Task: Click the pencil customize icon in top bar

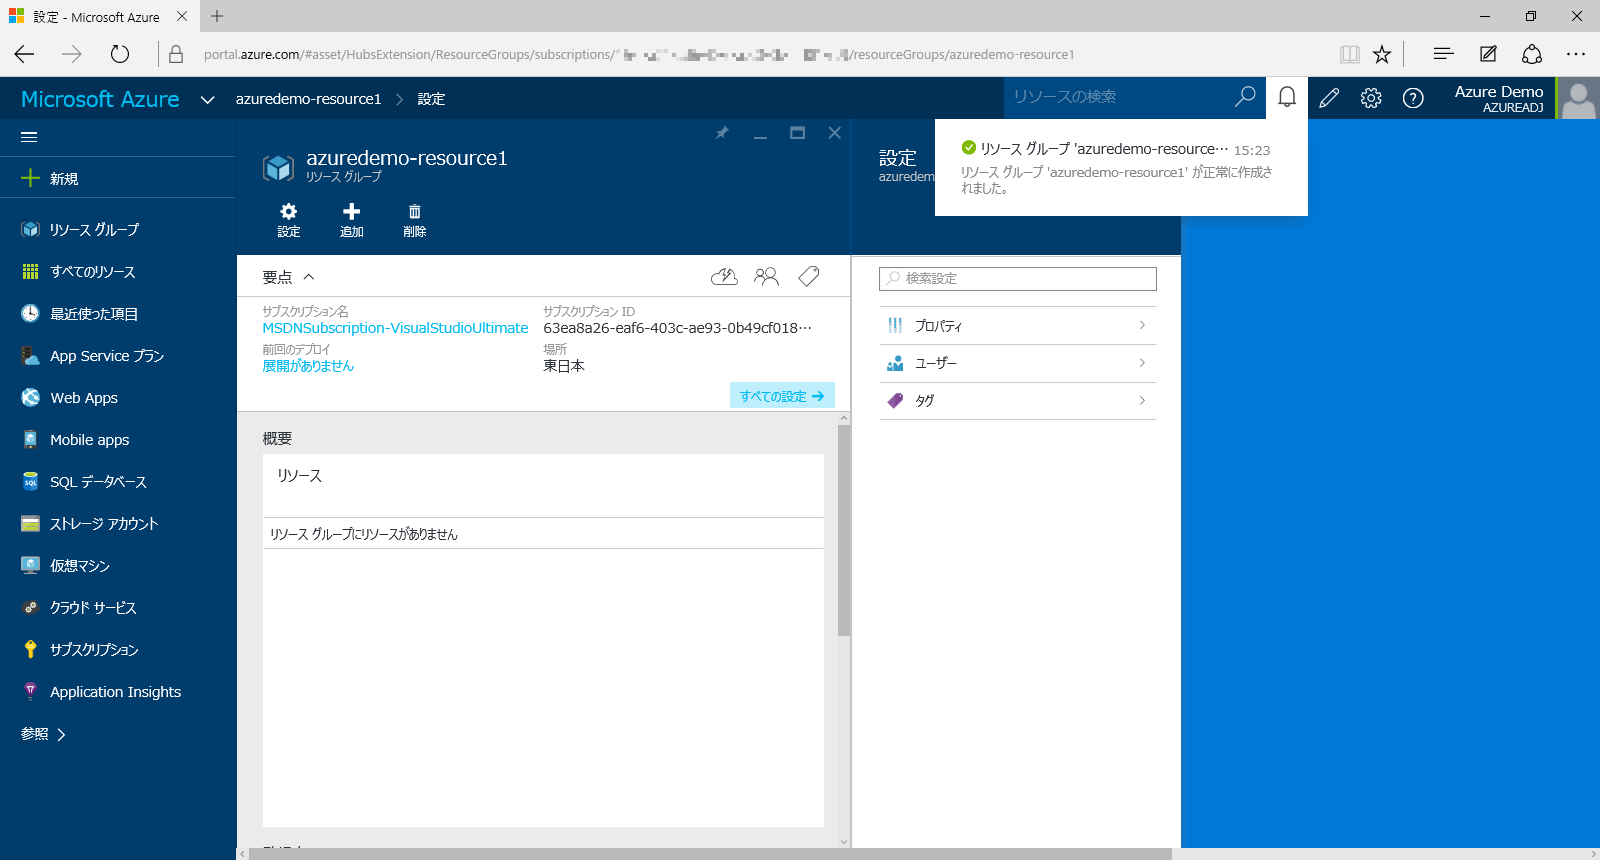Action: coord(1329,98)
